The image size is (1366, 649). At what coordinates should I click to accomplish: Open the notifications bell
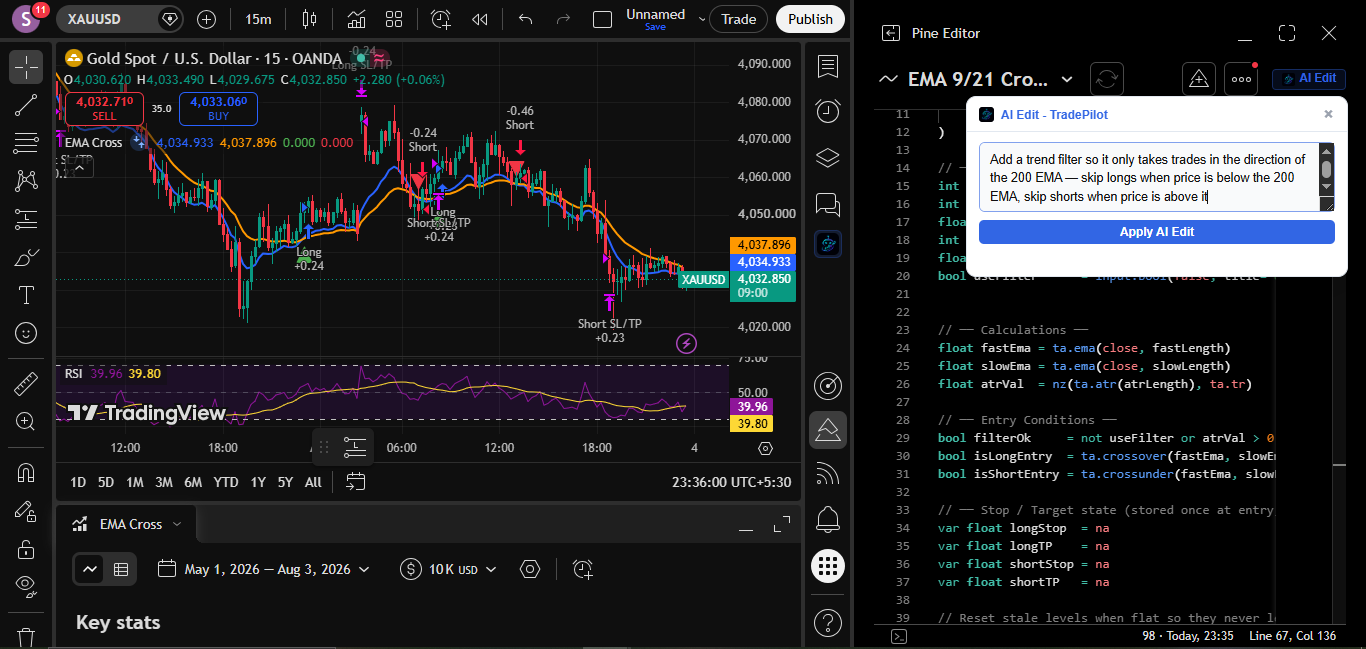click(x=828, y=520)
